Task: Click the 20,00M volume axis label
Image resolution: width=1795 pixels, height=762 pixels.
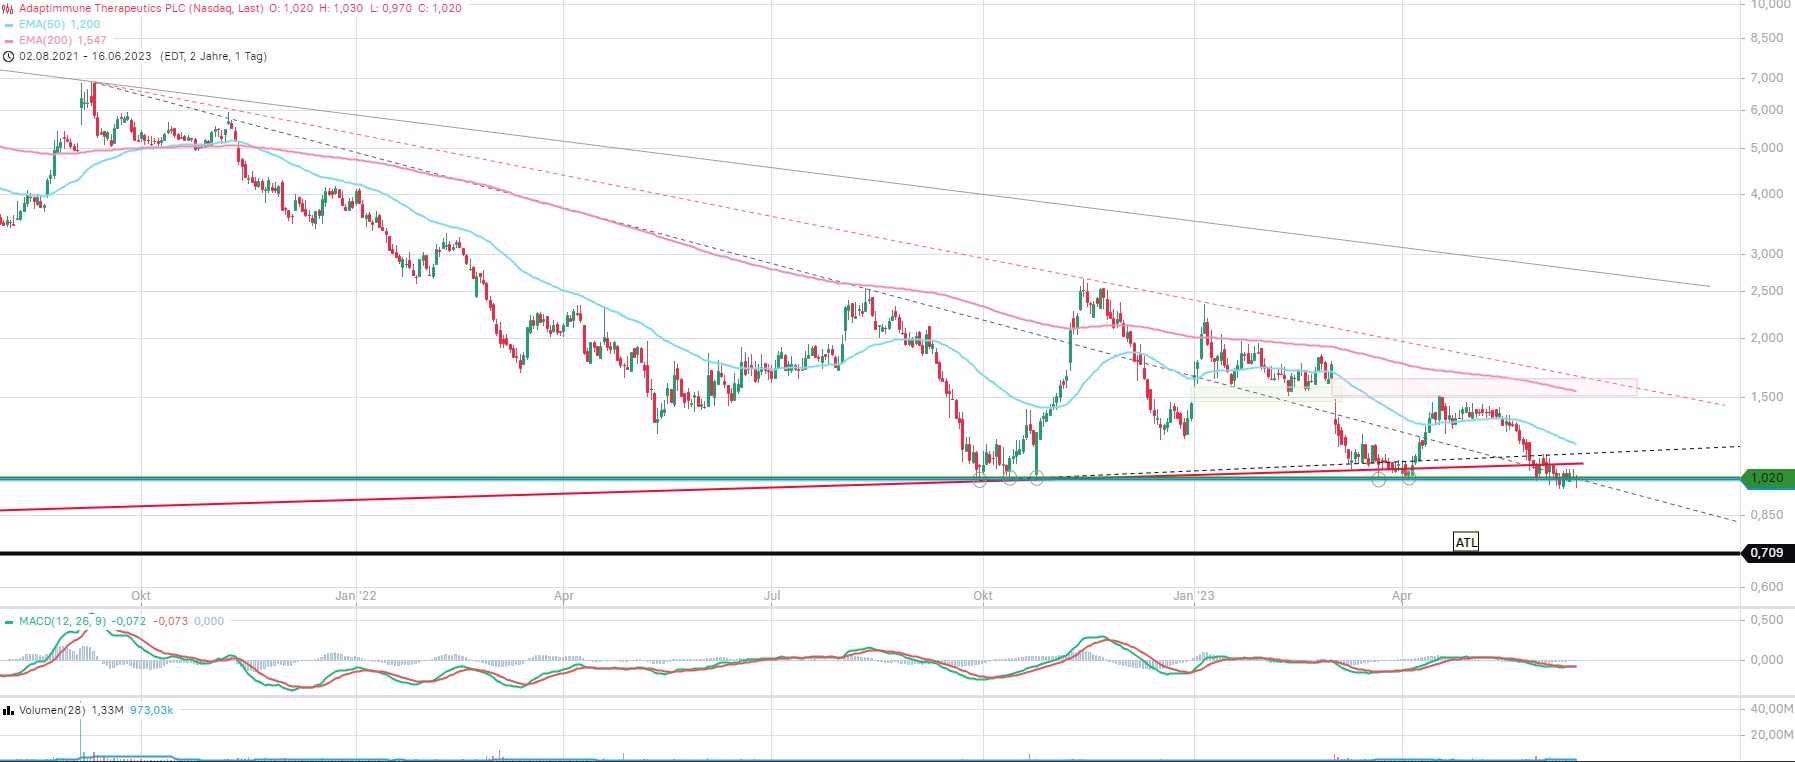Action: click(x=1770, y=735)
